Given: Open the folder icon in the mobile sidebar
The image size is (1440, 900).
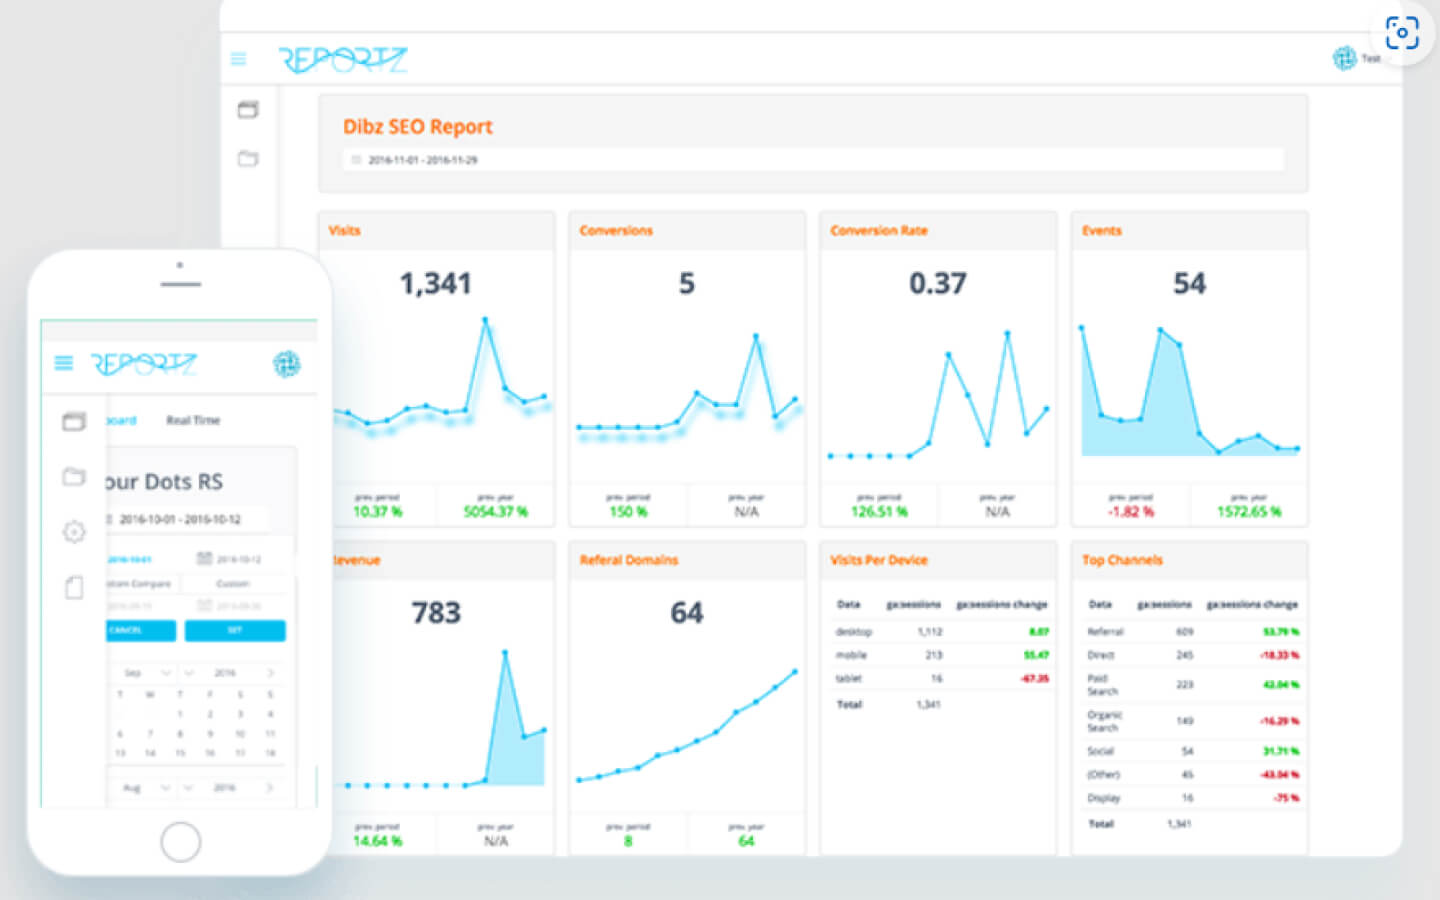Looking at the screenshot, I should [74, 476].
